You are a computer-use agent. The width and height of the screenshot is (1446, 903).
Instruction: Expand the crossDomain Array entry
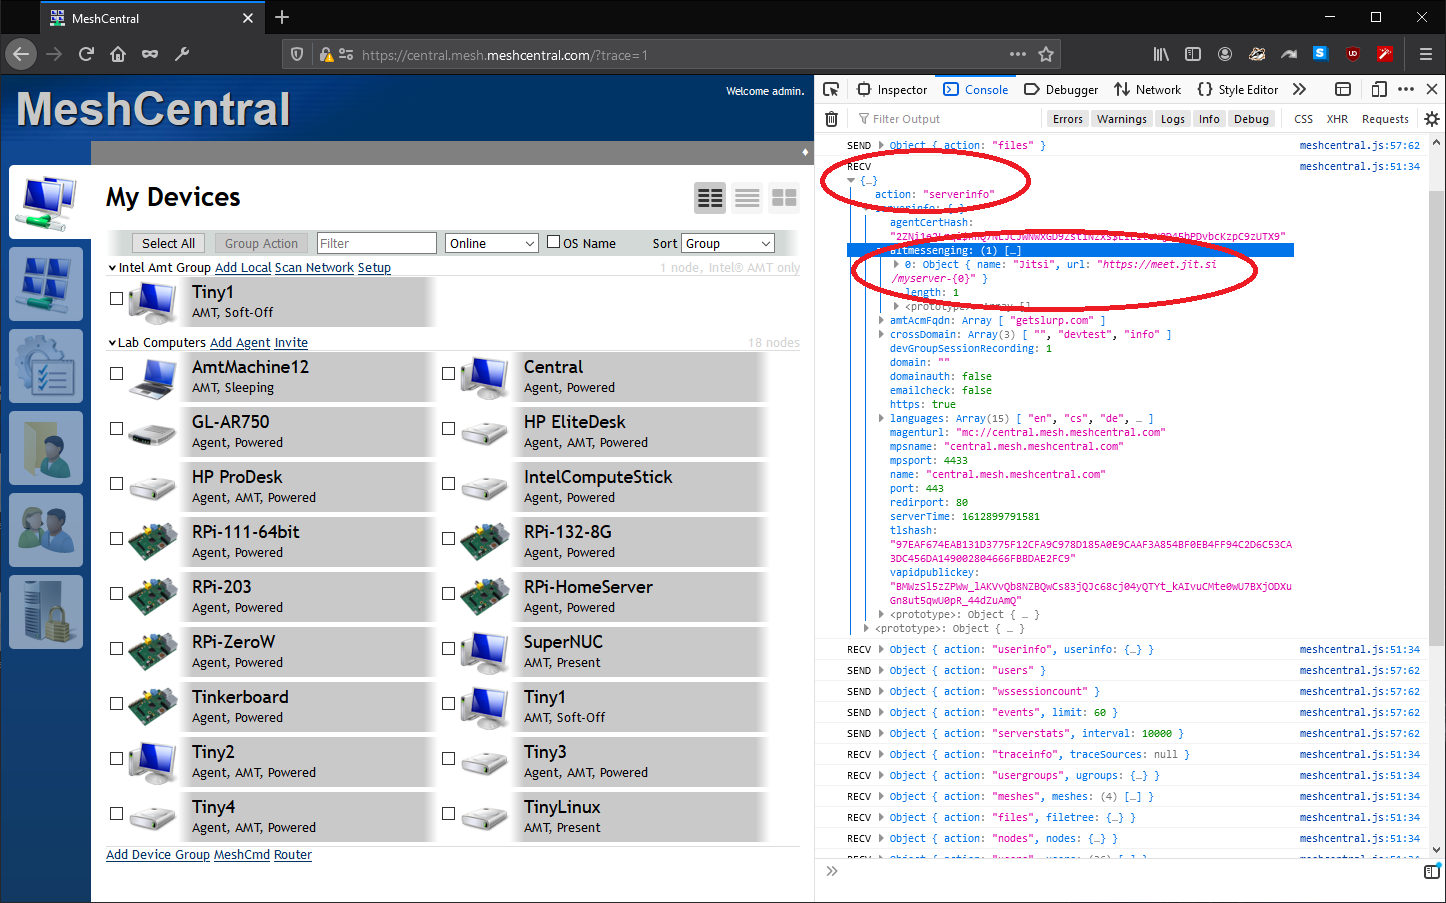coord(881,334)
